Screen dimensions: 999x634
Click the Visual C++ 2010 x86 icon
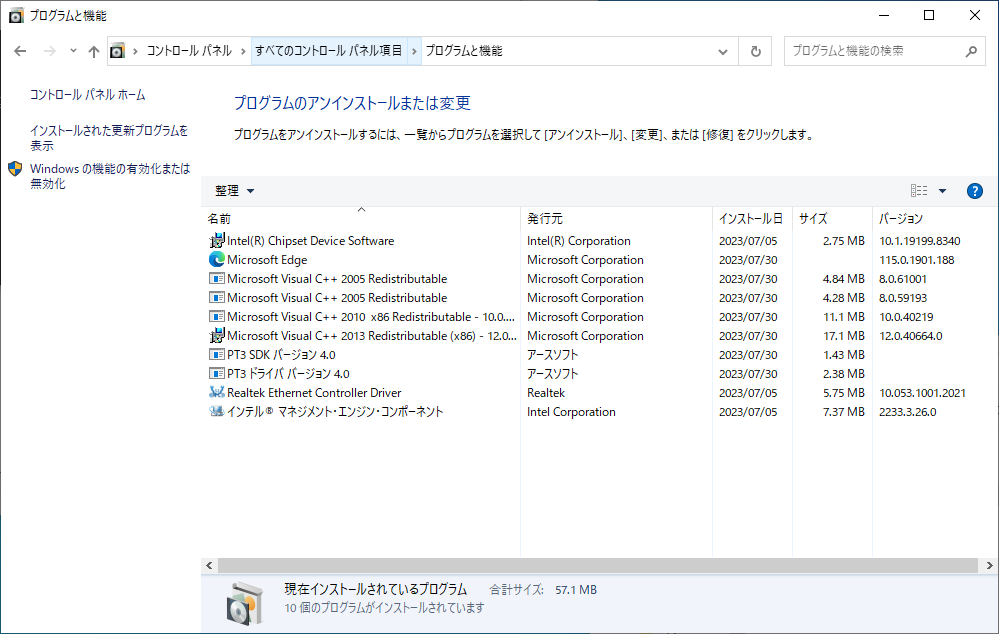[217, 317]
